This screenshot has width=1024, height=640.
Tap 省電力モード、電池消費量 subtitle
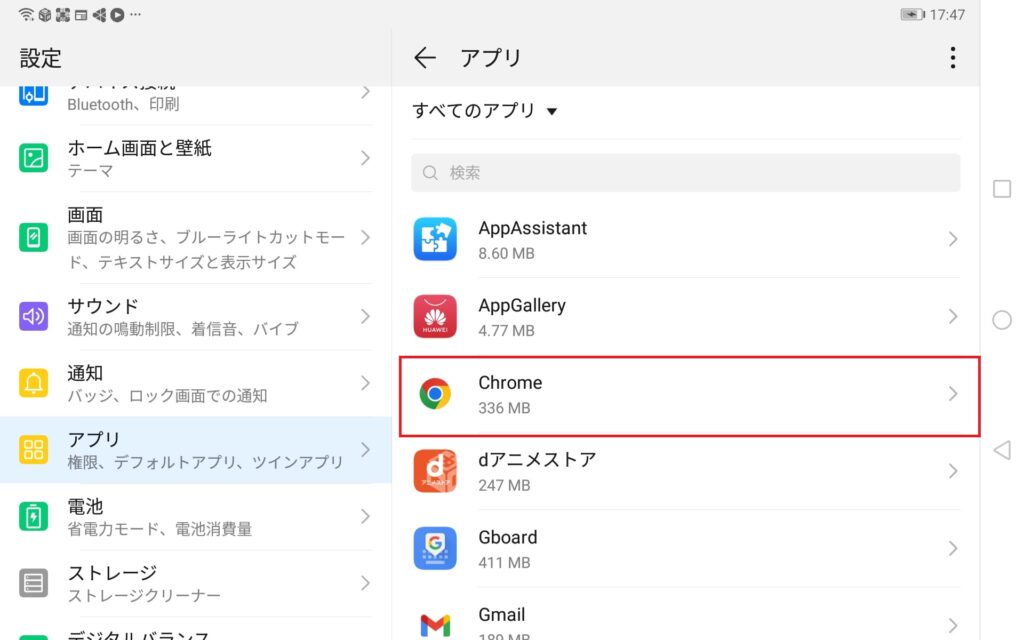pos(159,529)
